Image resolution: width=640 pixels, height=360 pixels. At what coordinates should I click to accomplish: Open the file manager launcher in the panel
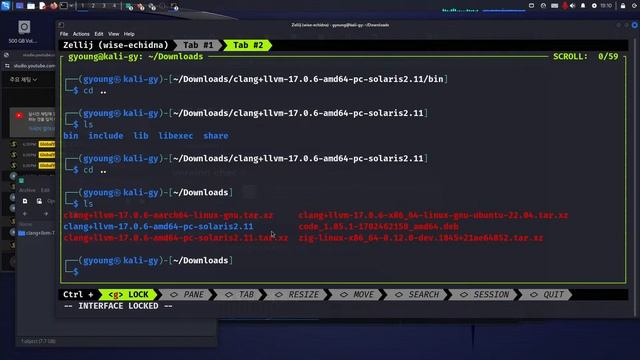tap(31, 6)
